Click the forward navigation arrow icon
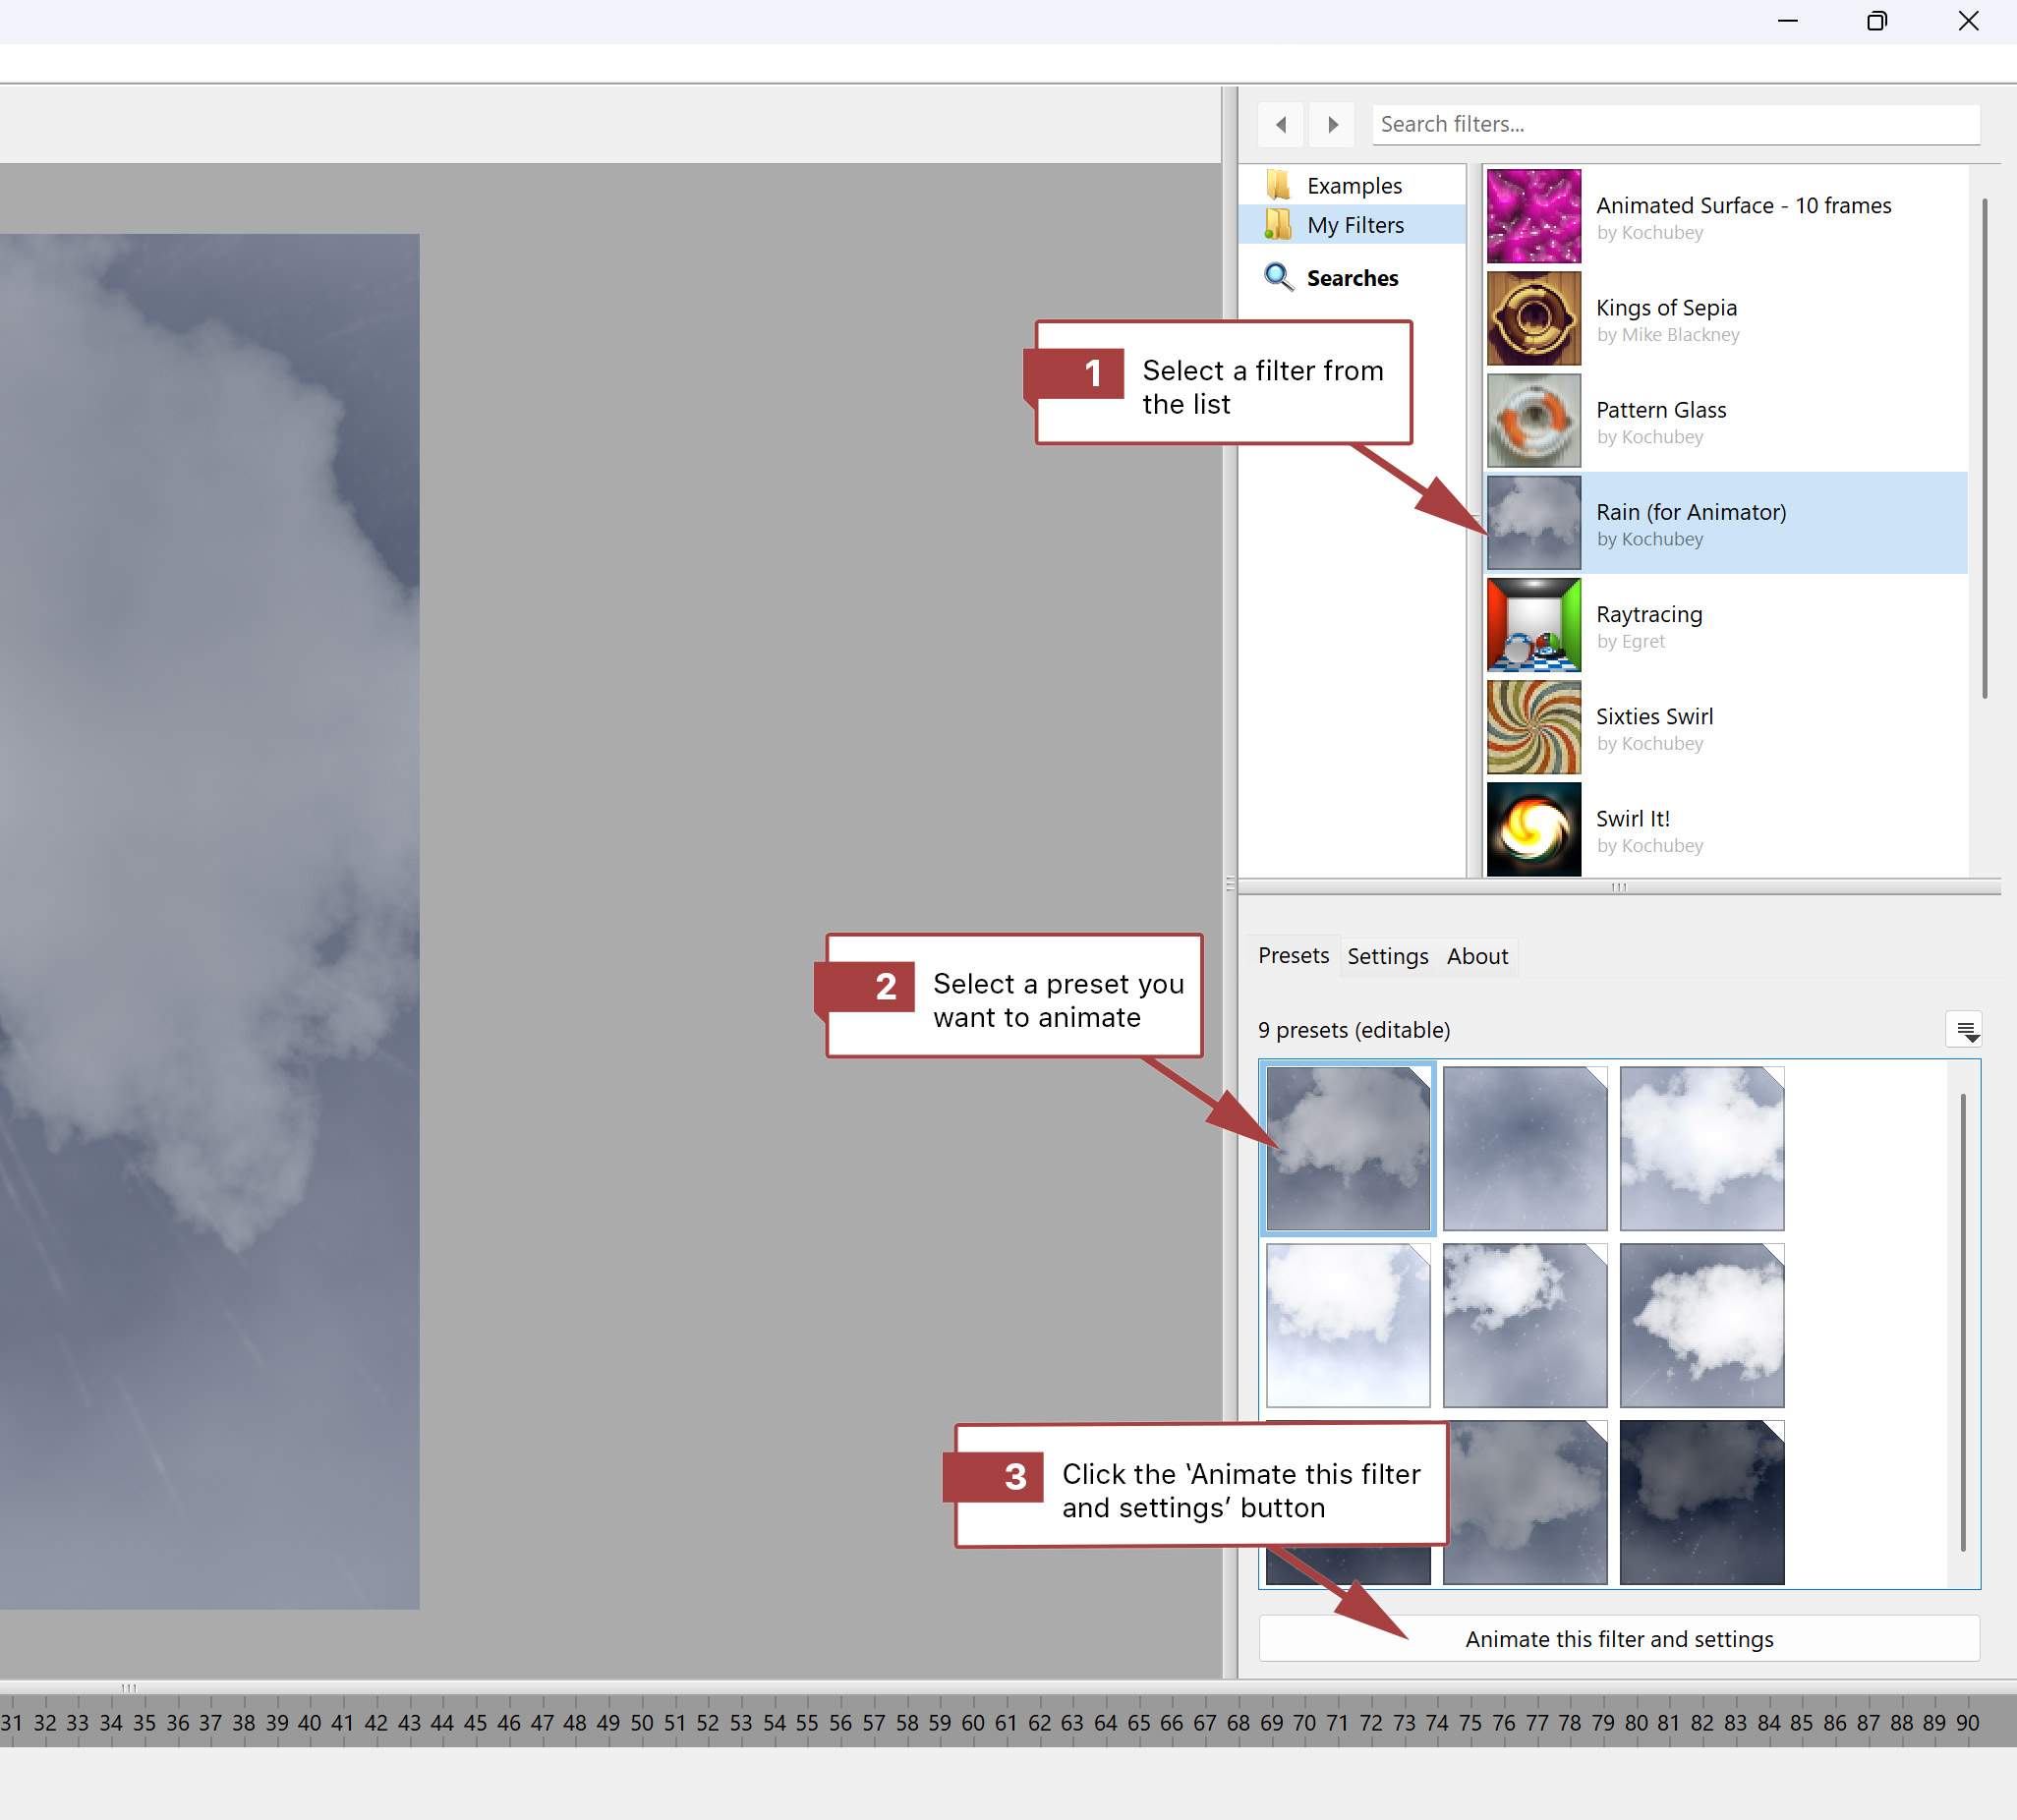Viewport: 2017px width, 1820px height. [x=1332, y=125]
